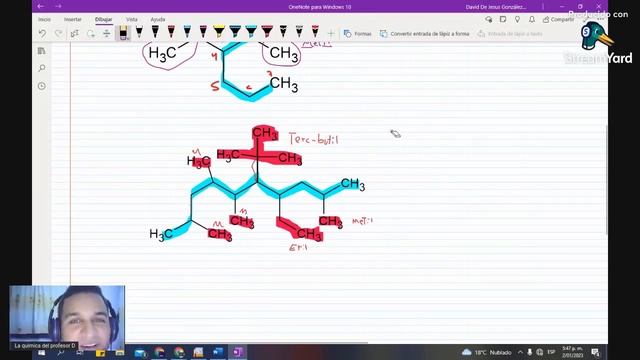The height and width of the screenshot is (360, 640).
Task: Open the Ayuda tab
Action: (158, 19)
